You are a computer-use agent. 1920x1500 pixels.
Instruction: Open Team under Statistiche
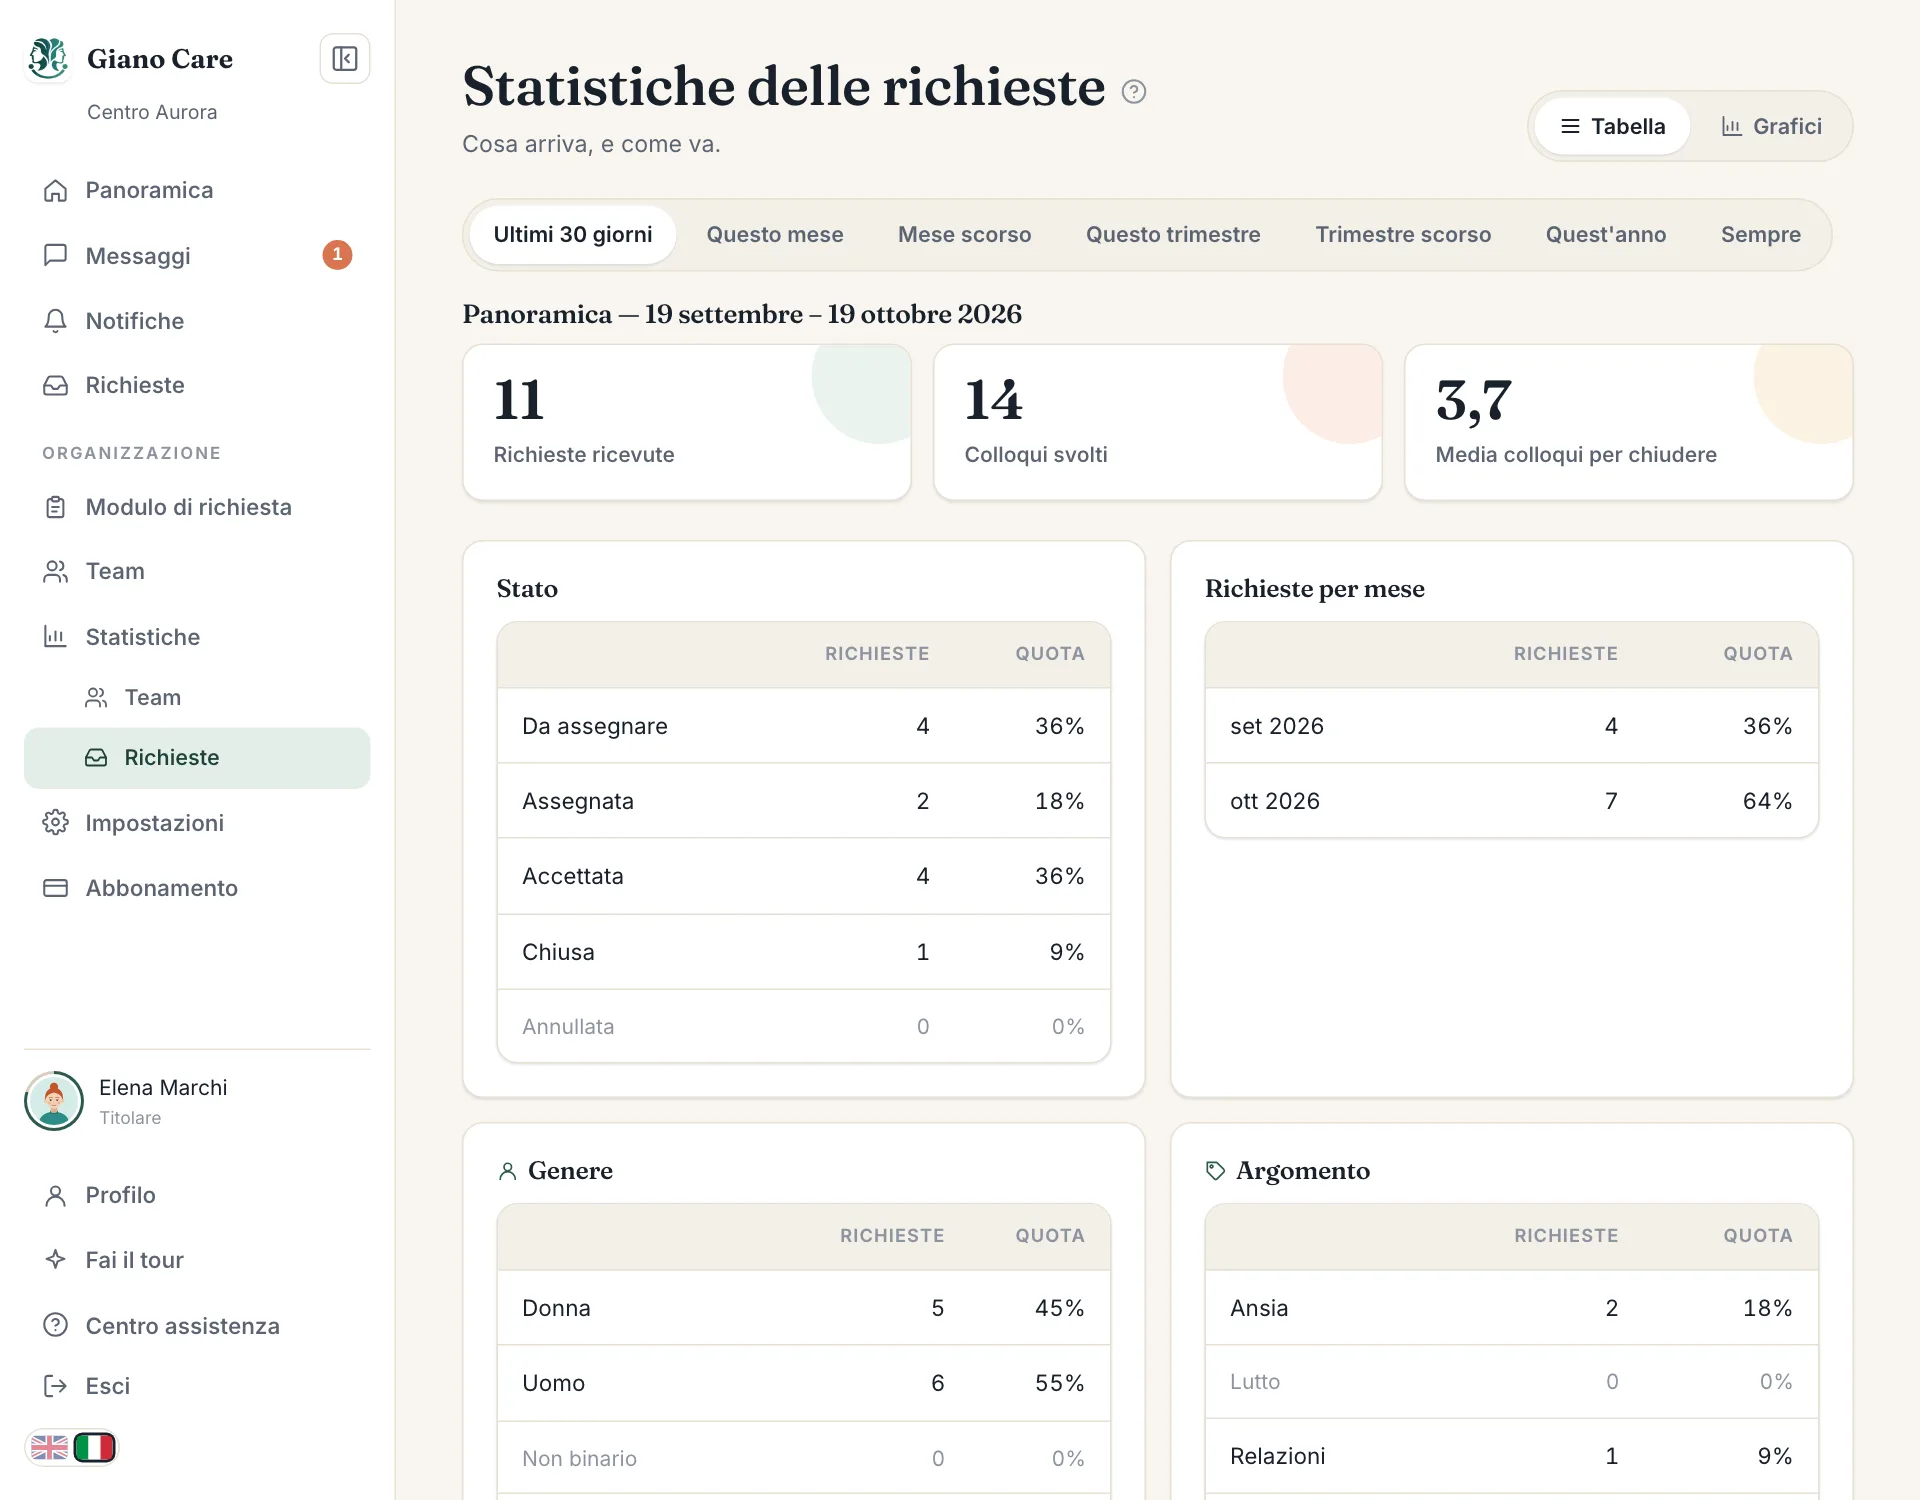[197, 697]
